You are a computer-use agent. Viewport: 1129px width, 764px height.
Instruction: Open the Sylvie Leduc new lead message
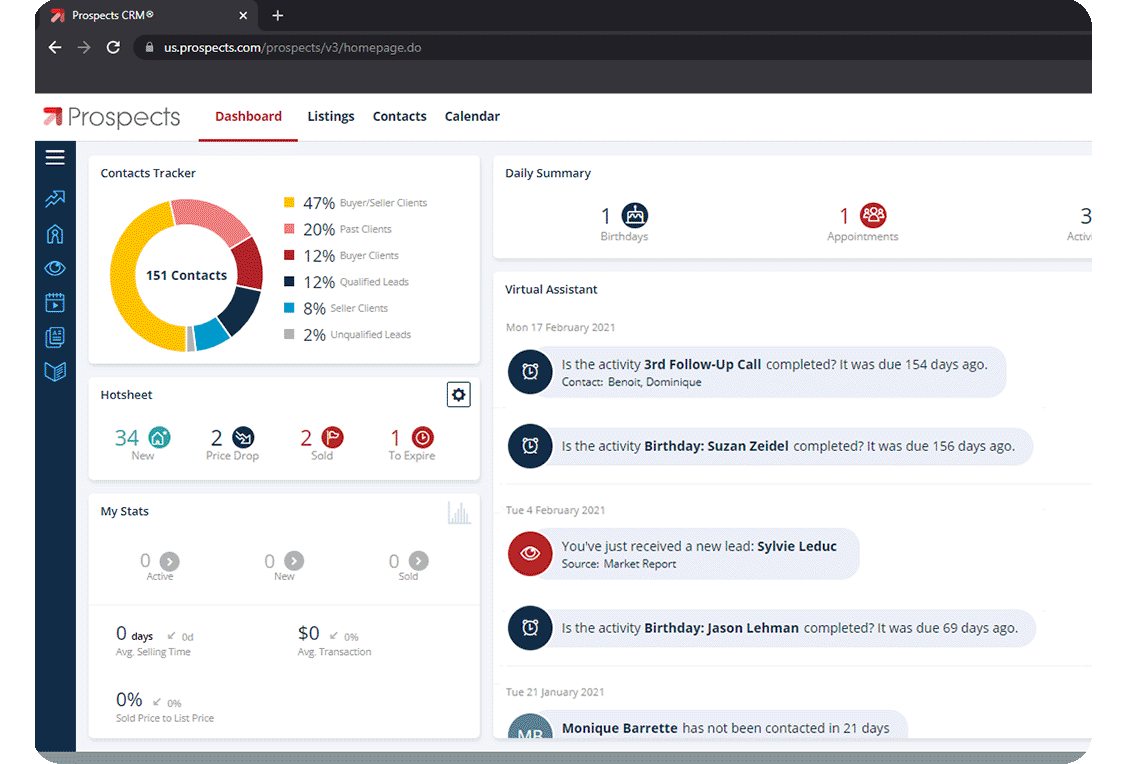click(x=699, y=554)
